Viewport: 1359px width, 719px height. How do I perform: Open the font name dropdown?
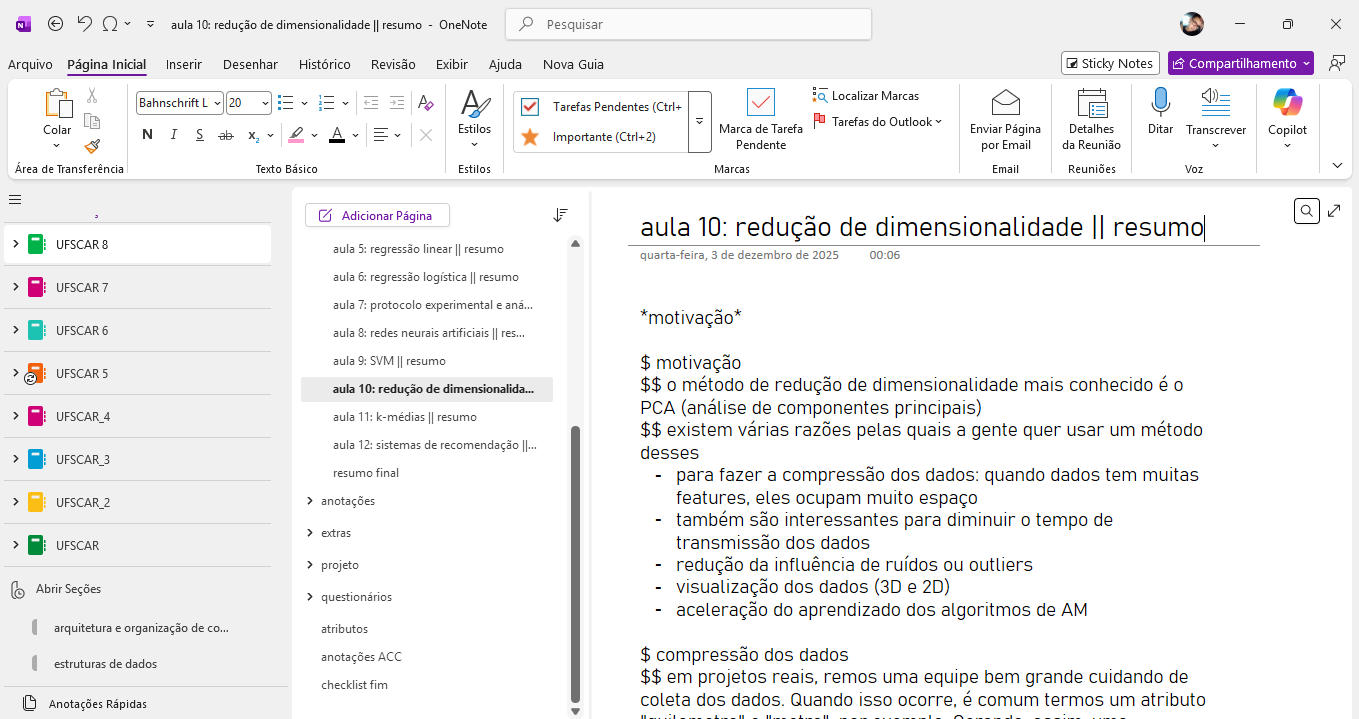click(217, 103)
